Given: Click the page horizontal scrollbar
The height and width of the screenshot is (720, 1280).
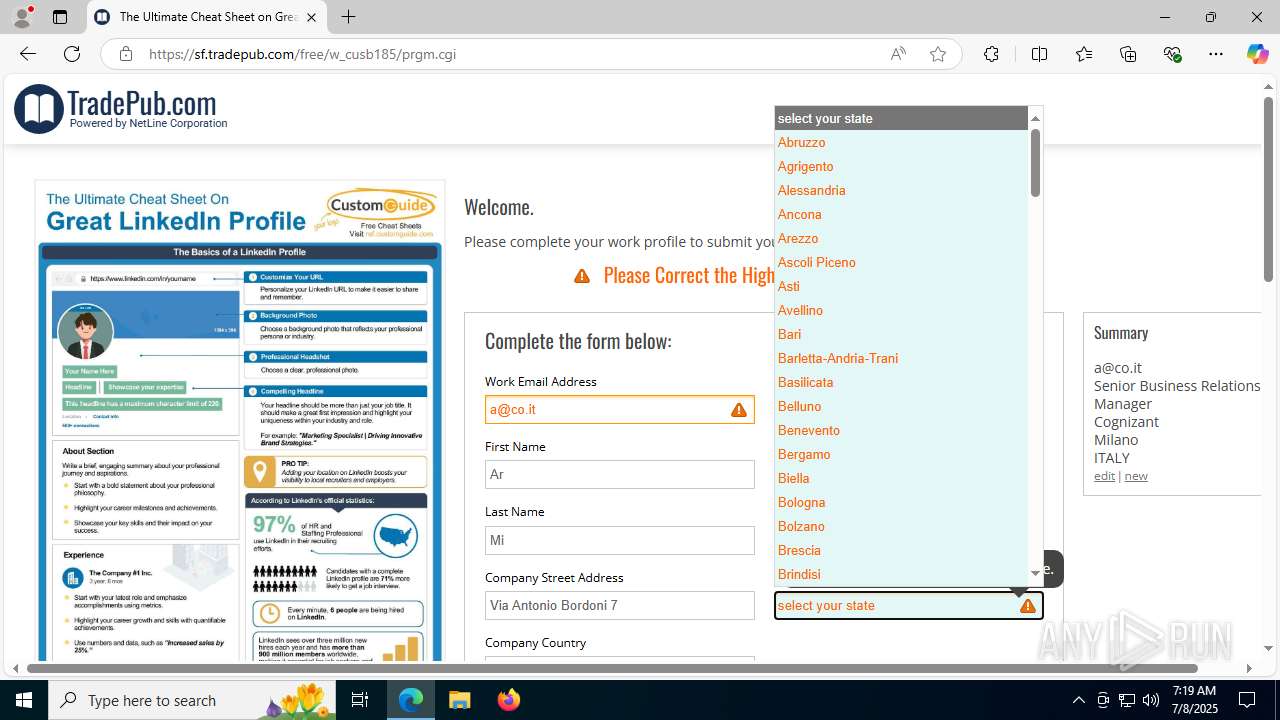Looking at the screenshot, I should tap(612, 668).
